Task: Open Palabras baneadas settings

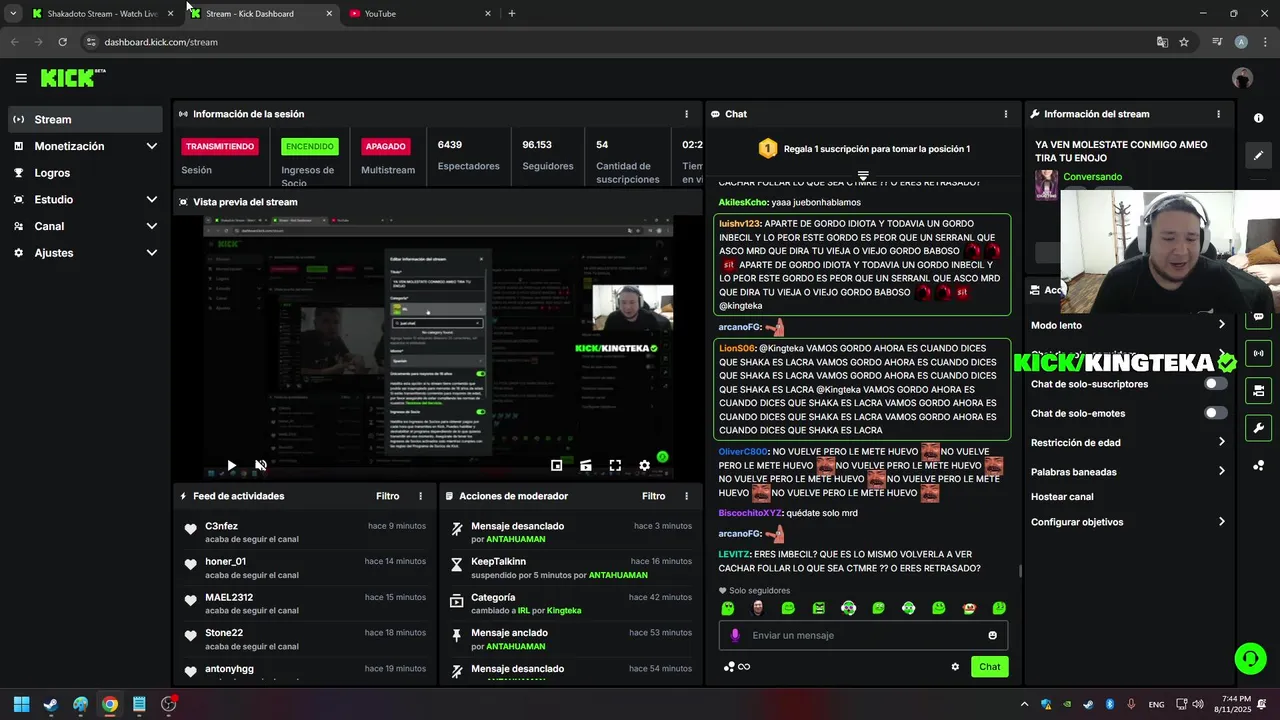Action: [x=1128, y=471]
